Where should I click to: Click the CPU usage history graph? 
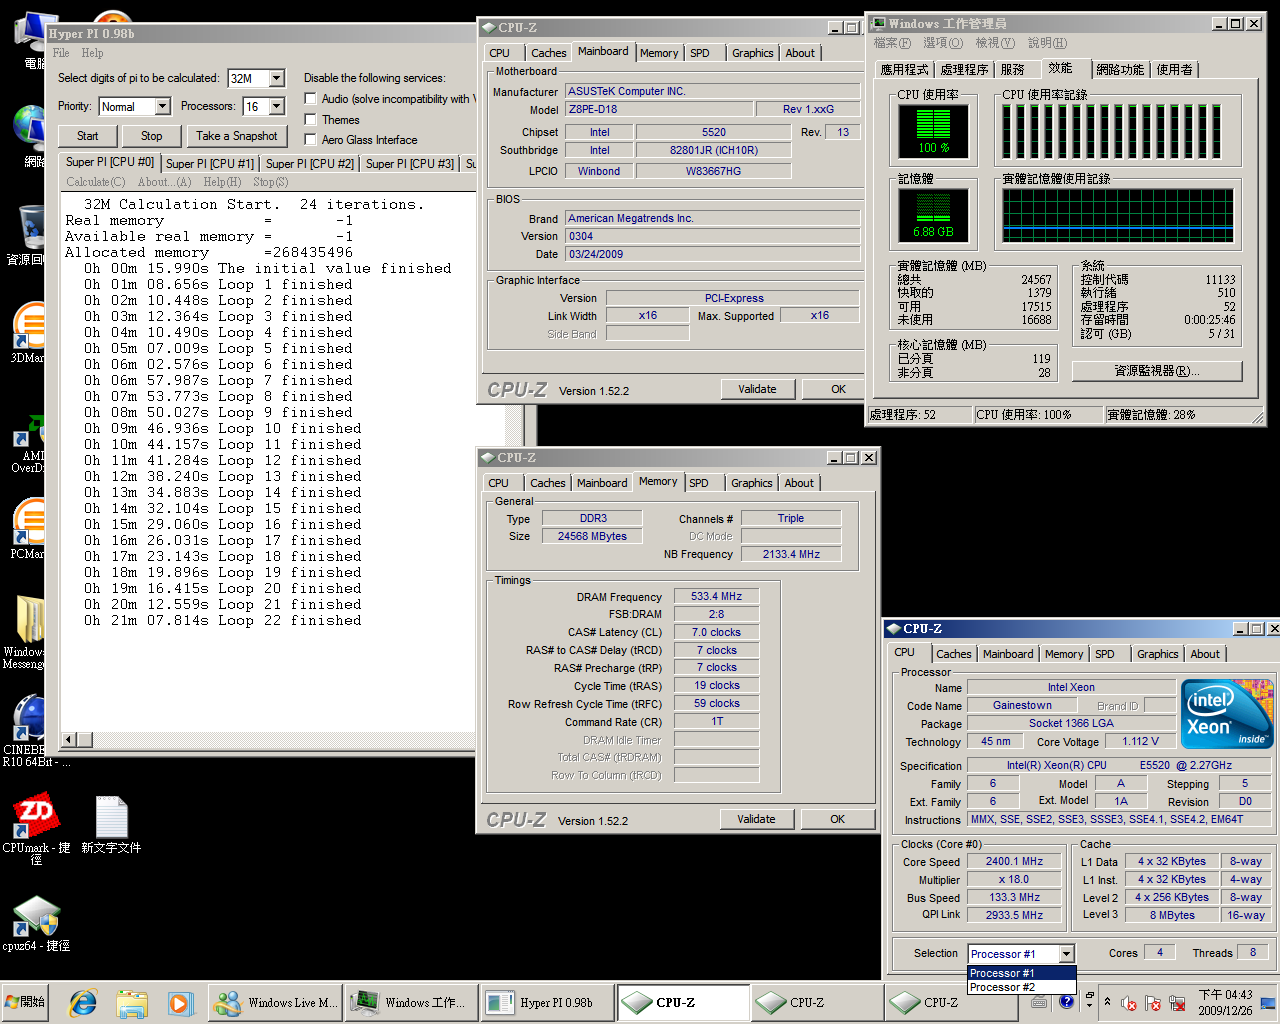tap(1120, 131)
